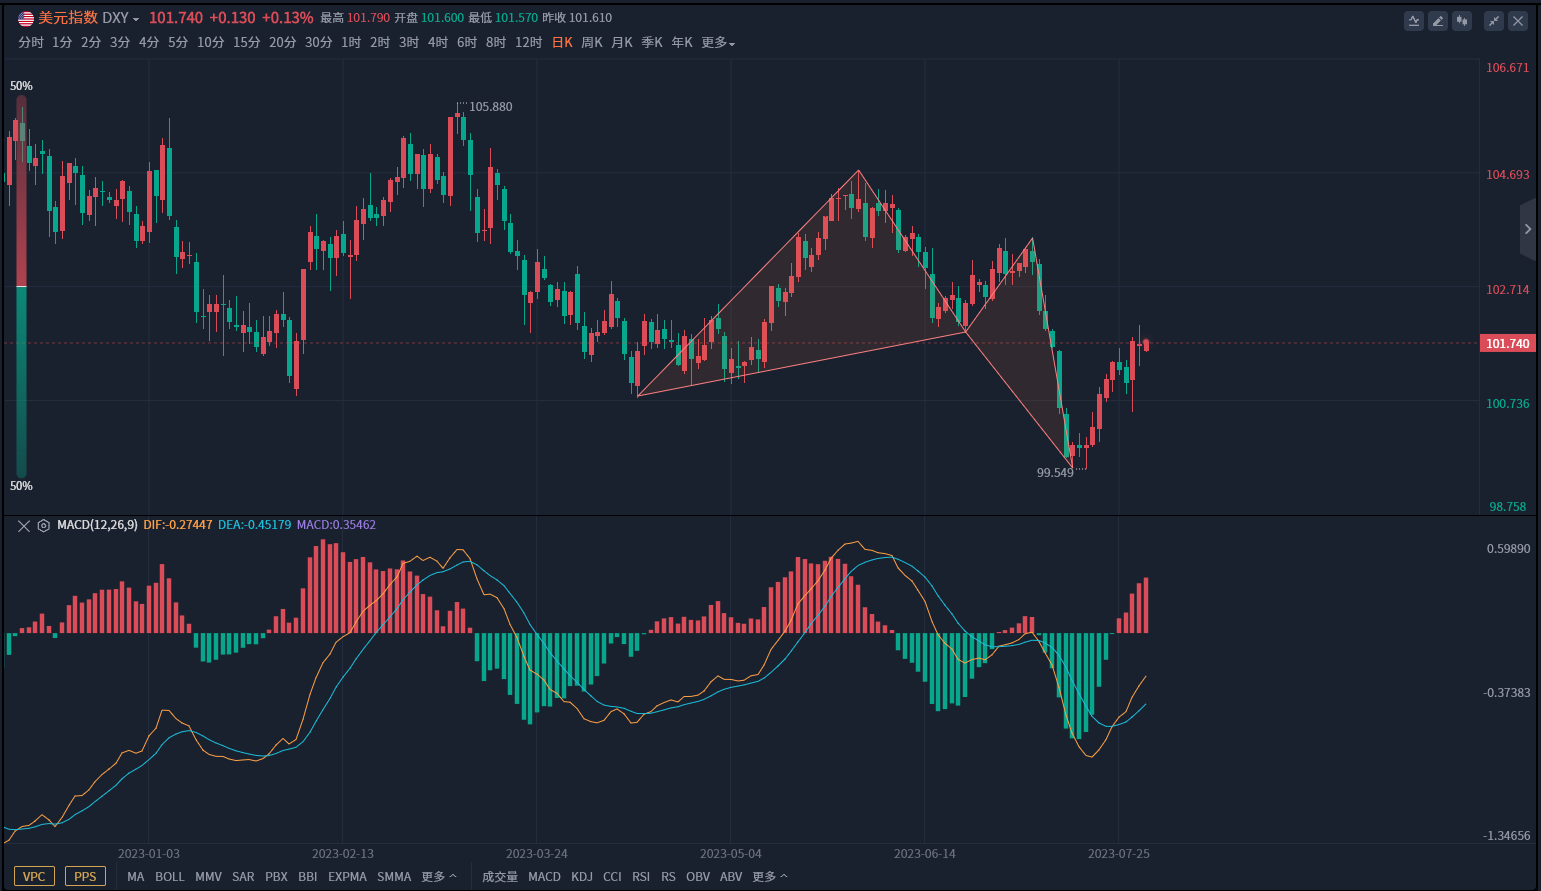1541x891 pixels.
Task: Click the 50% buy-sell ratio bar
Action: (21, 286)
